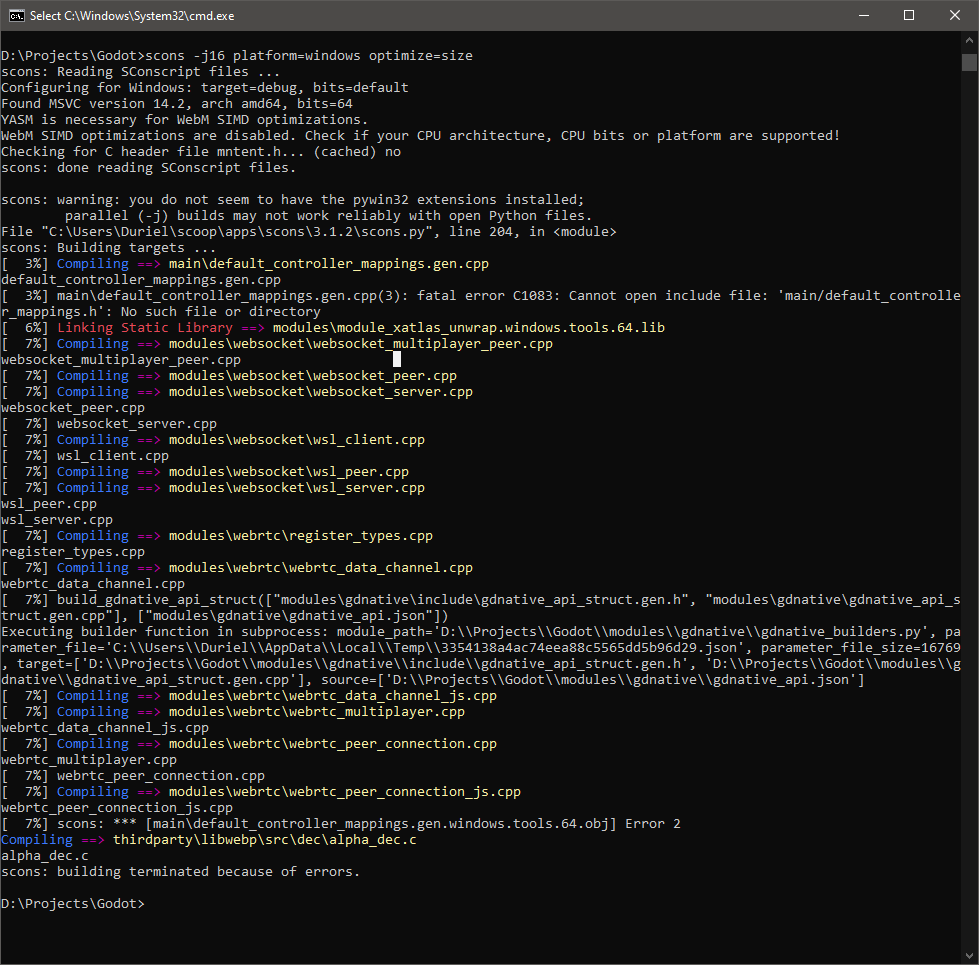Select the pywin32 warning message
This screenshot has height=965, width=979.
(x=300, y=199)
